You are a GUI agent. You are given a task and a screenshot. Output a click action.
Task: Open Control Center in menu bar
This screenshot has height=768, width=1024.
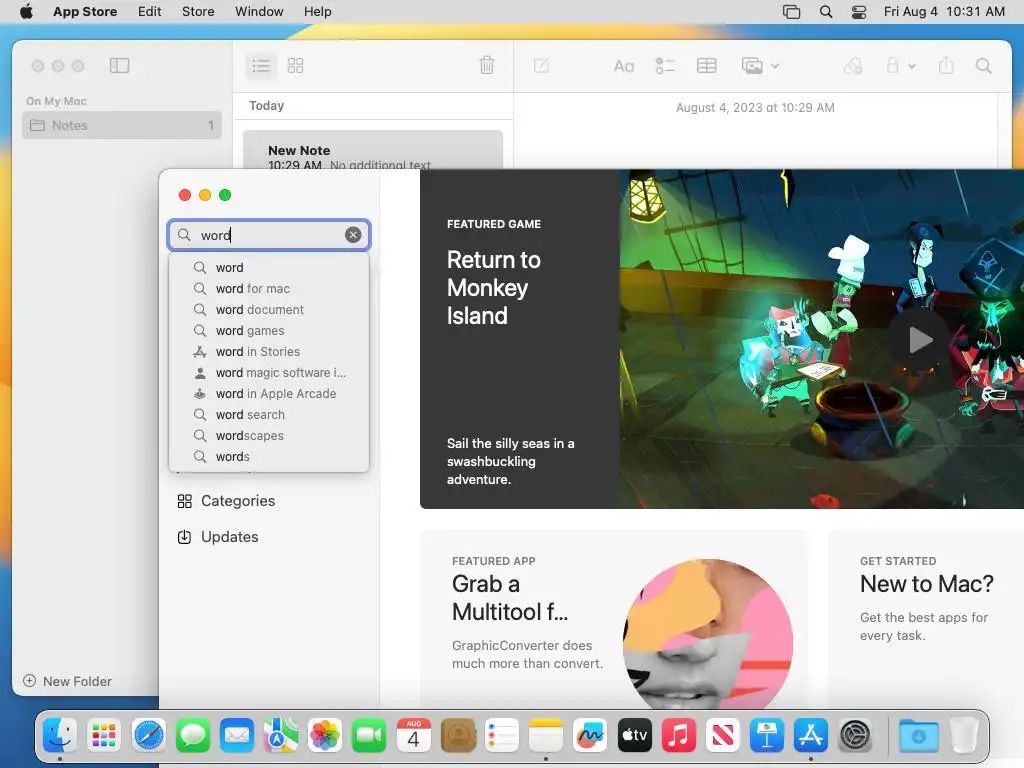tap(859, 12)
